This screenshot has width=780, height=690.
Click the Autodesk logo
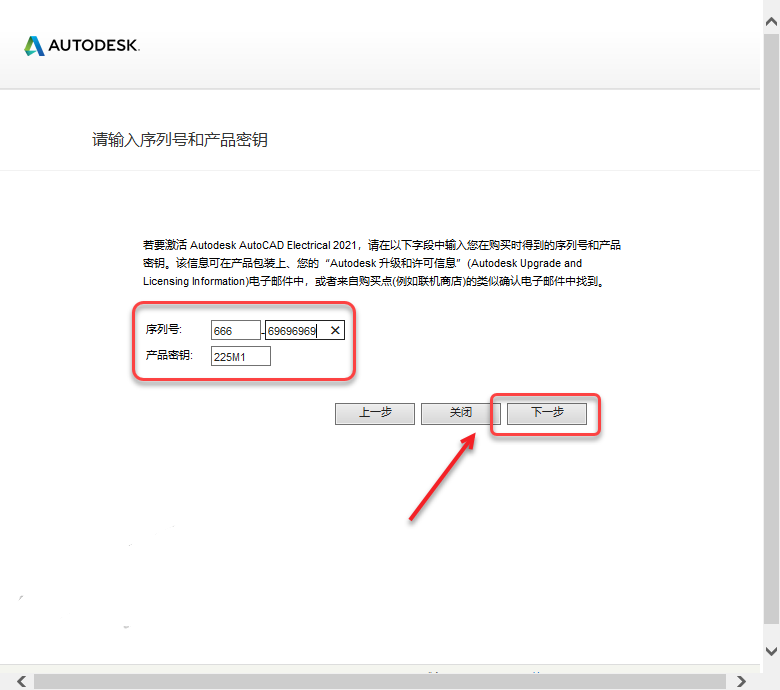82,46
